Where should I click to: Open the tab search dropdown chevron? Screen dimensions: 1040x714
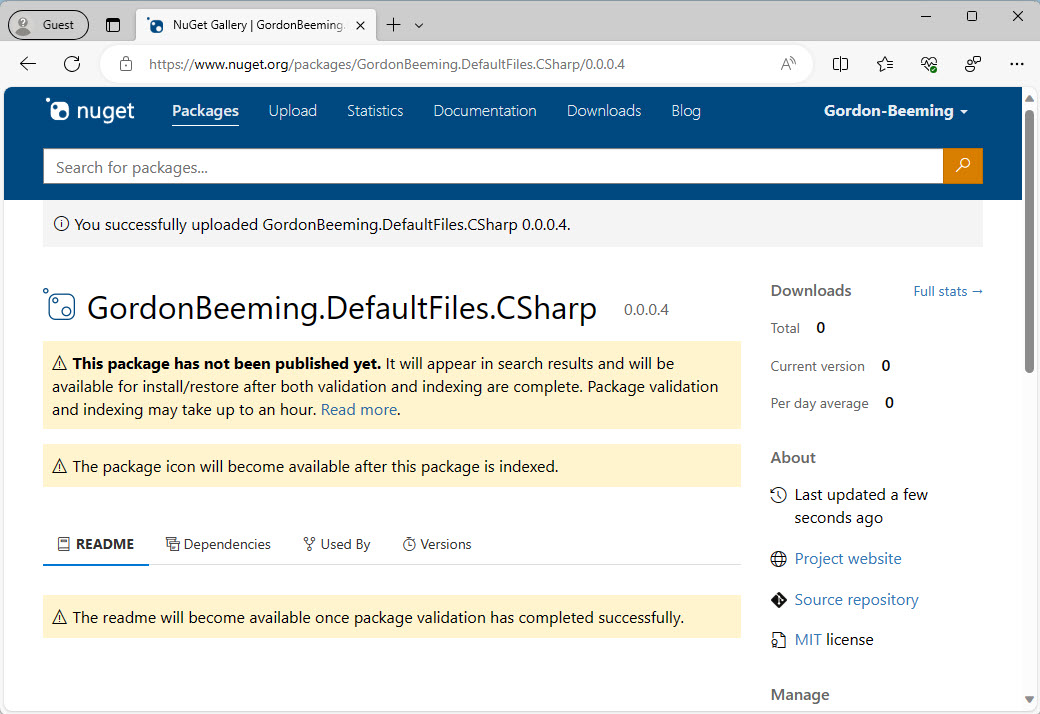(x=419, y=25)
